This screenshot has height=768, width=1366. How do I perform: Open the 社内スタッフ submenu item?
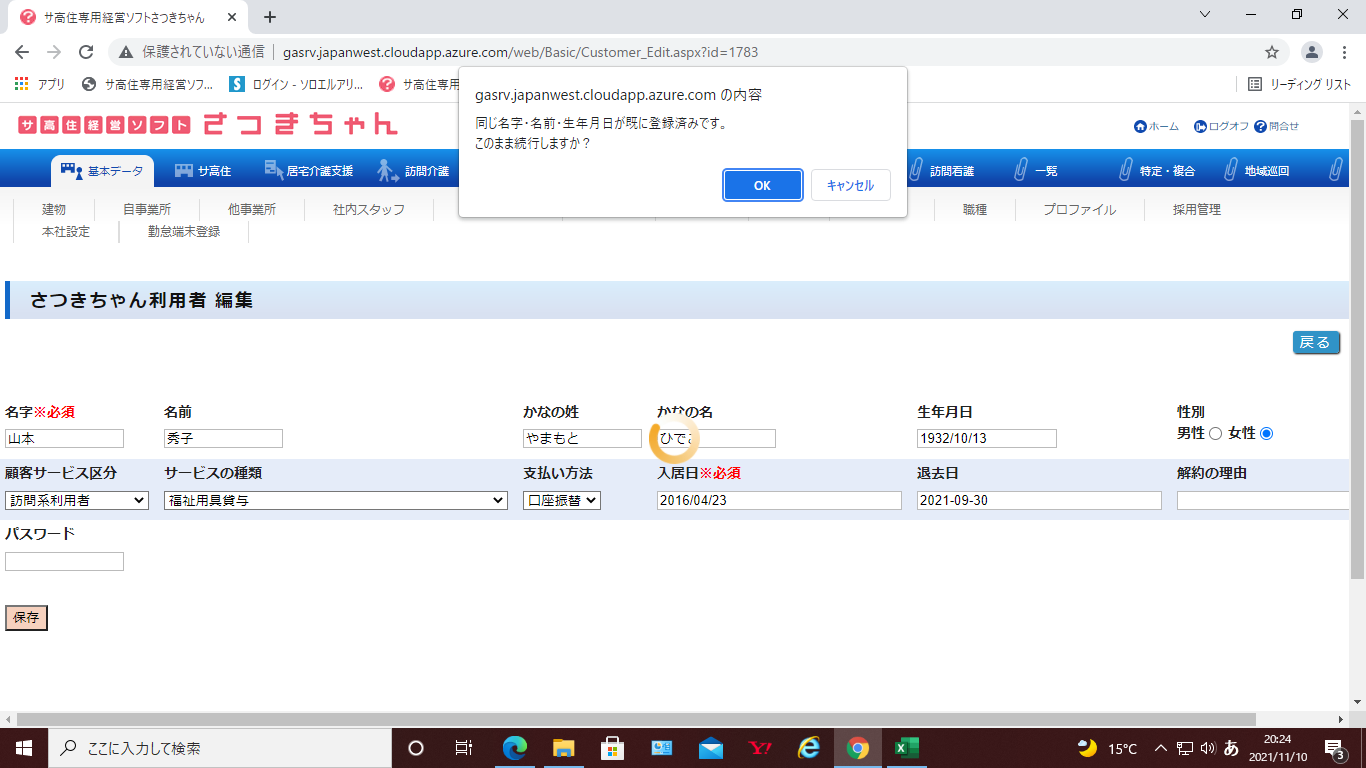(x=369, y=210)
